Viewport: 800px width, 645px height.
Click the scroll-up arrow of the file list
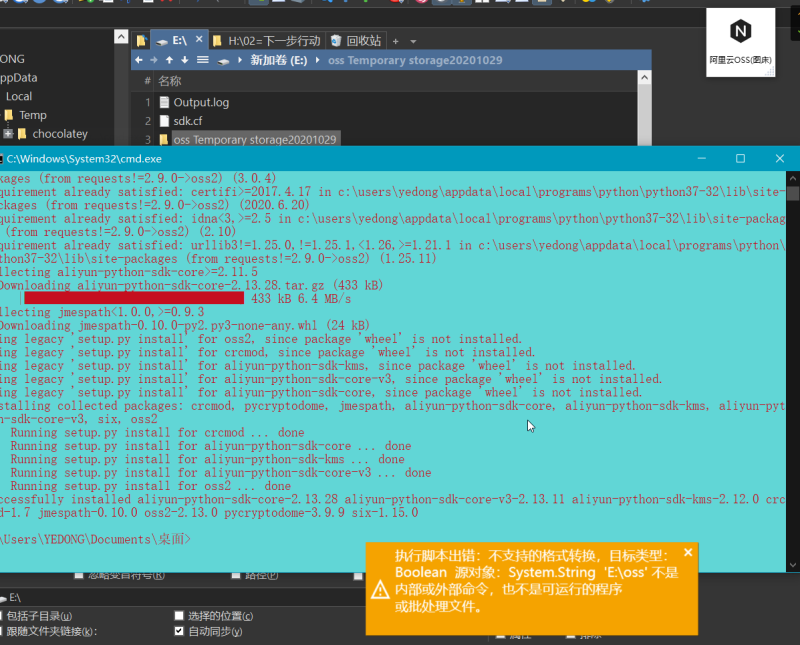coord(644,78)
